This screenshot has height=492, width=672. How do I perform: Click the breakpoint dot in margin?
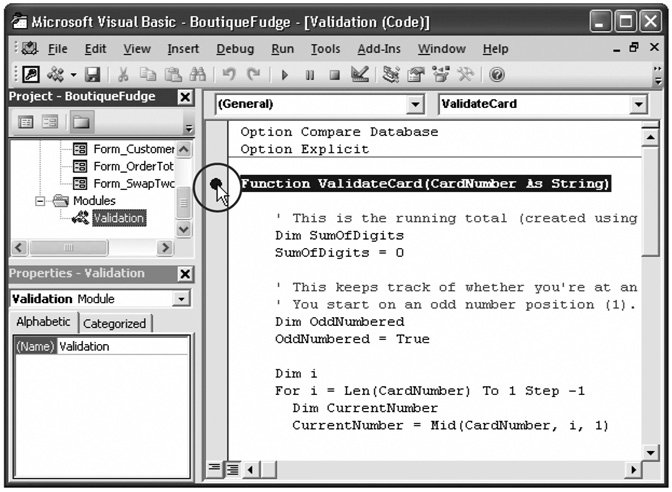(x=216, y=184)
